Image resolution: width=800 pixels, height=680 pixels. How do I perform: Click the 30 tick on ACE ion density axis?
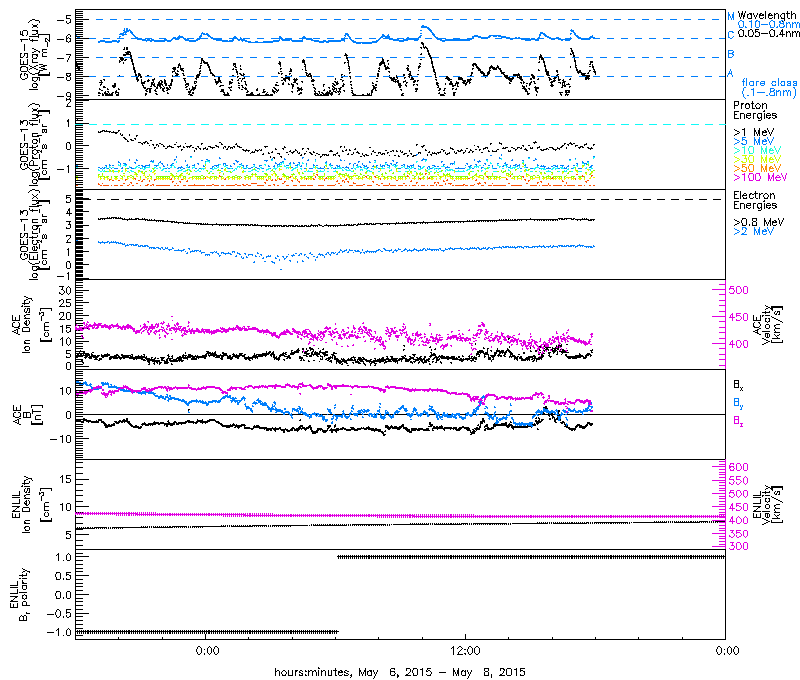[65, 290]
